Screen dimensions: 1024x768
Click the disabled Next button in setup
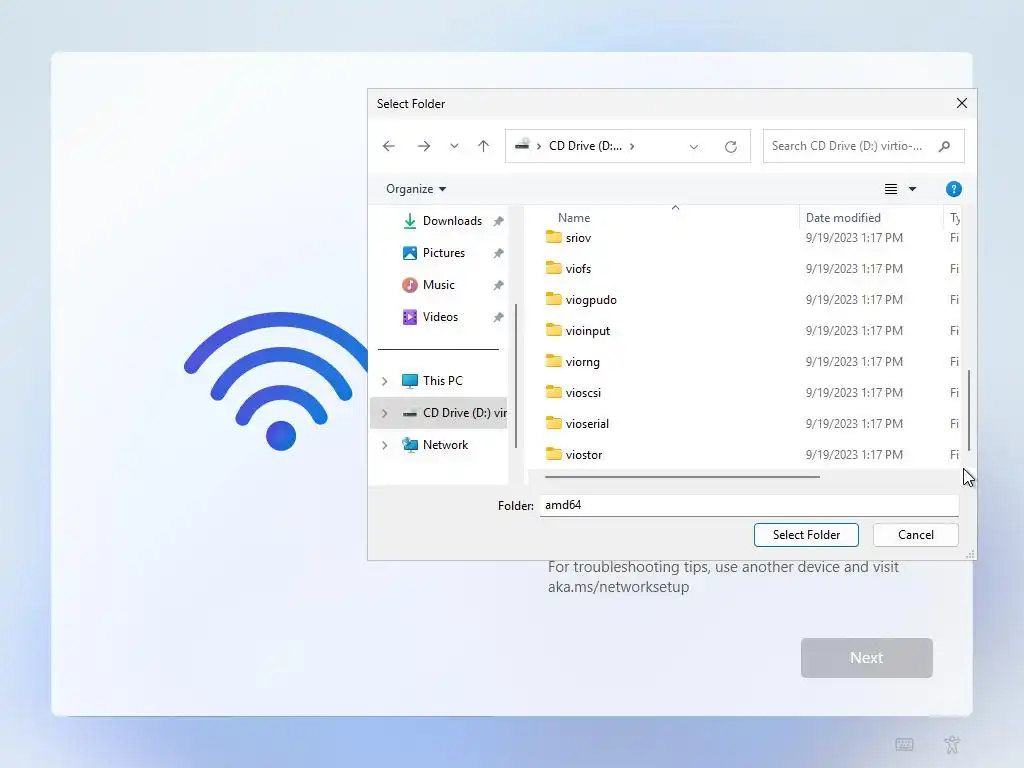click(867, 658)
